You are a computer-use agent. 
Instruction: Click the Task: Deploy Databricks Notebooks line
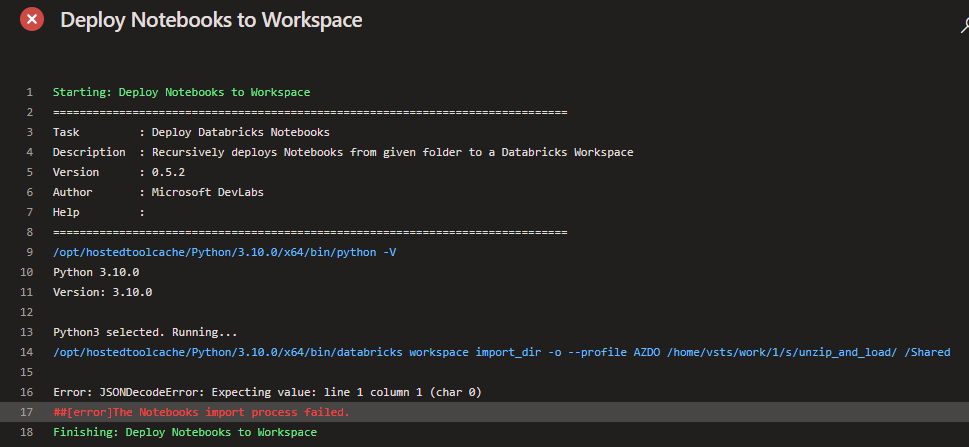pos(191,132)
